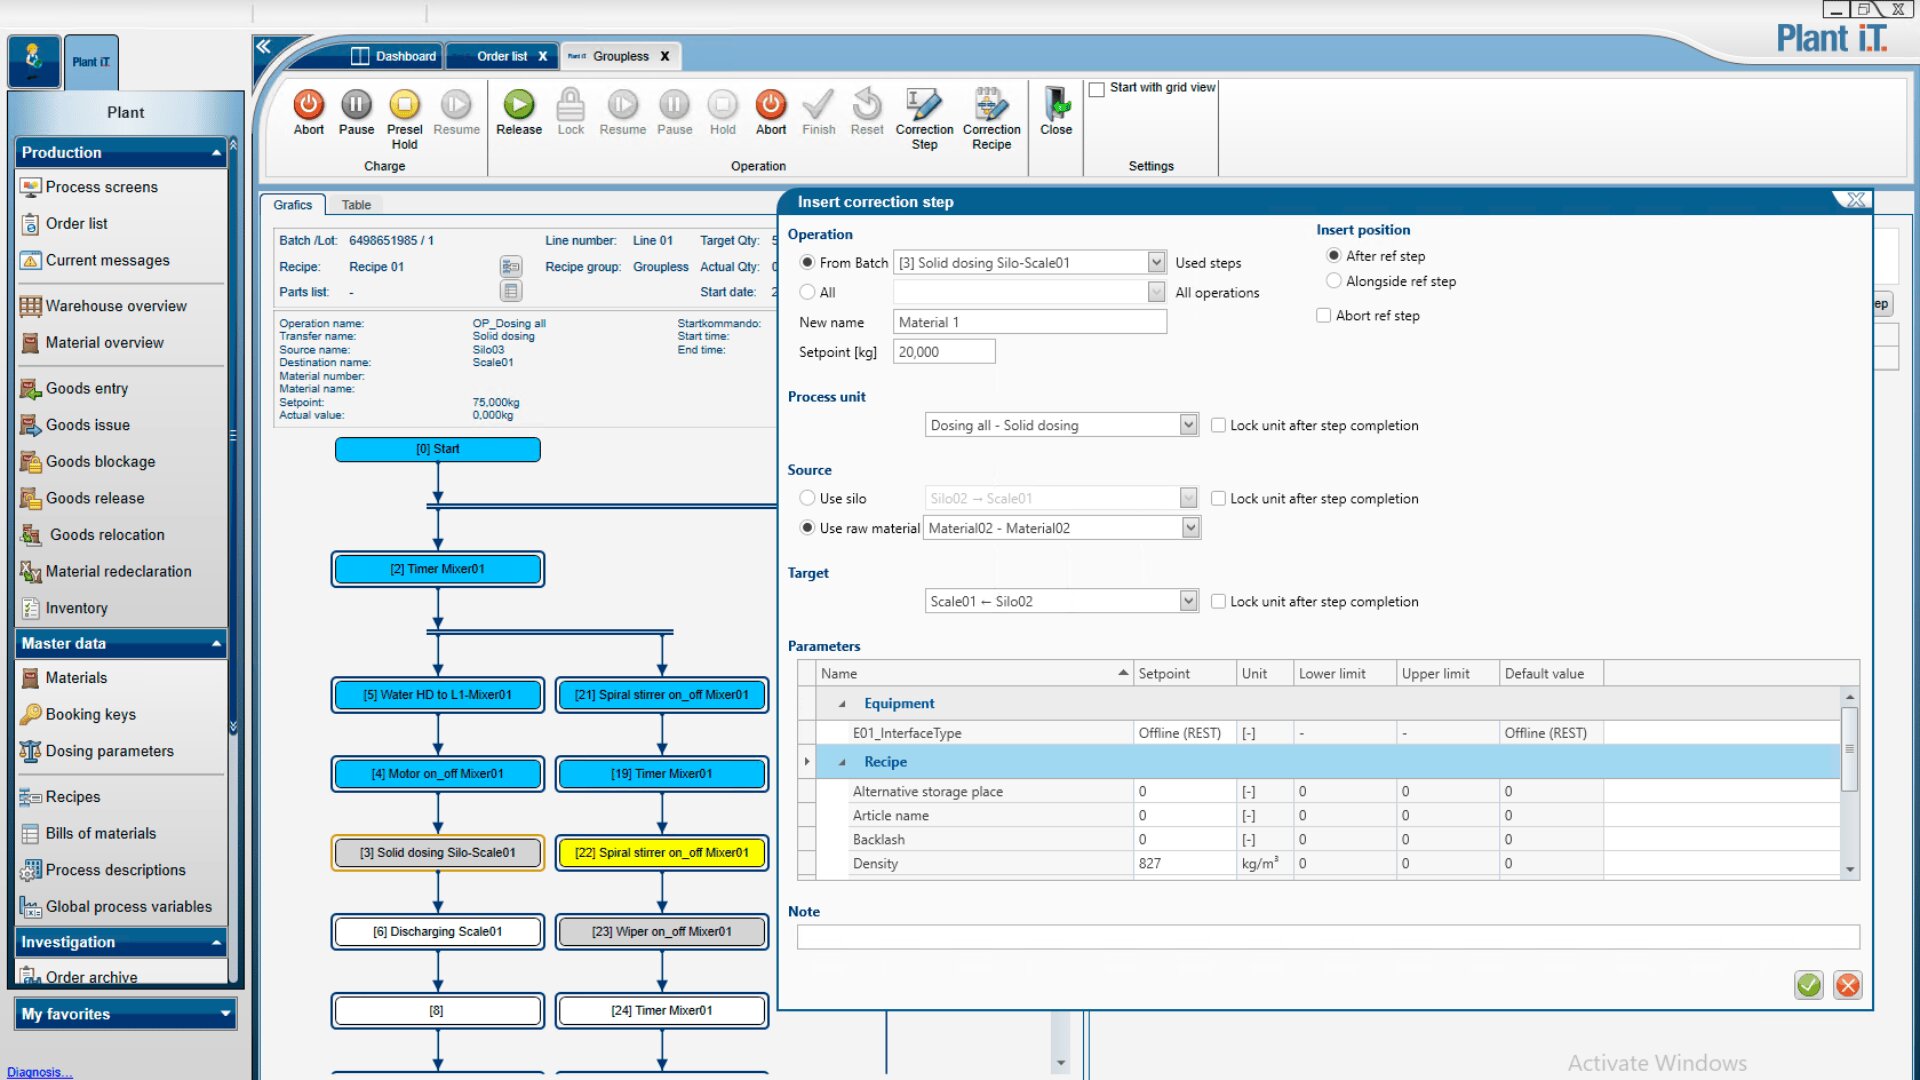Switch to the Order list tab
Screen dimensions: 1920x1080
(x=500, y=56)
